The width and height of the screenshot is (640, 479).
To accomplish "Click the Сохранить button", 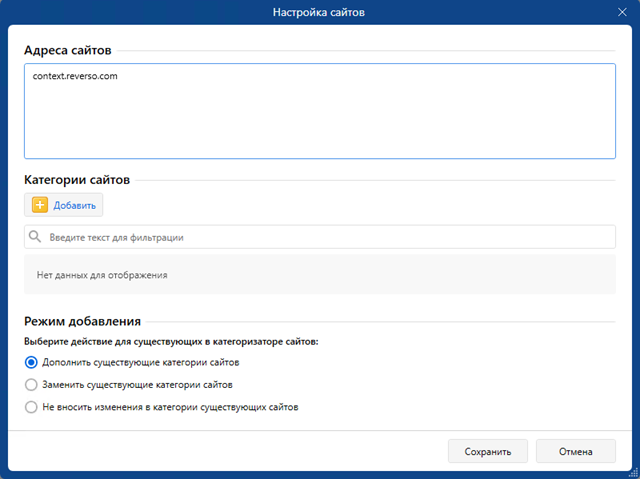I will click(488, 451).
